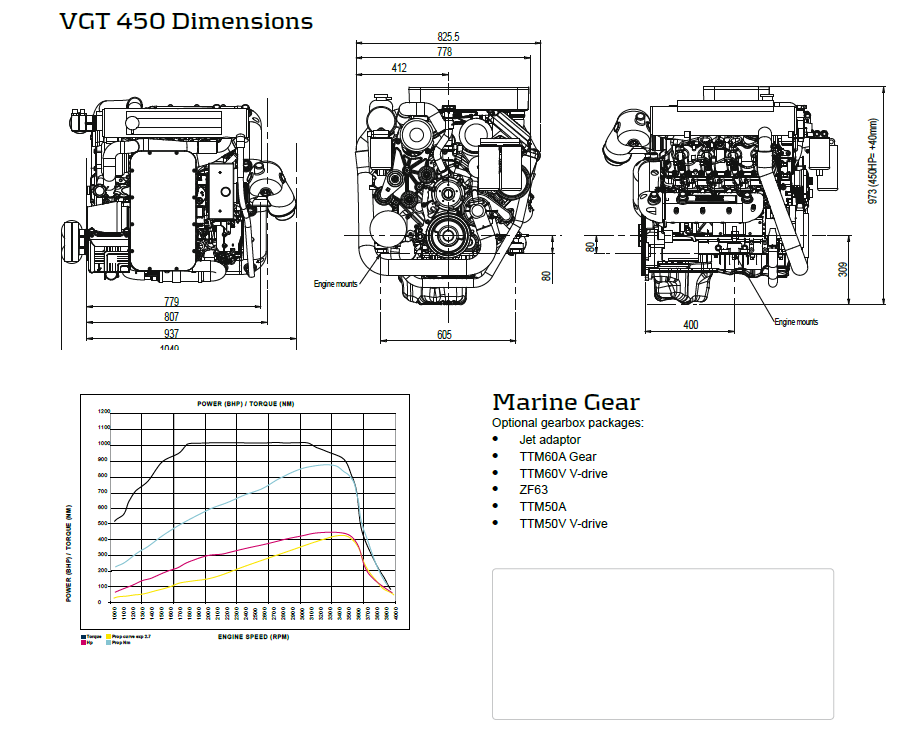Click the magenta Hp legend swatch

82,642
